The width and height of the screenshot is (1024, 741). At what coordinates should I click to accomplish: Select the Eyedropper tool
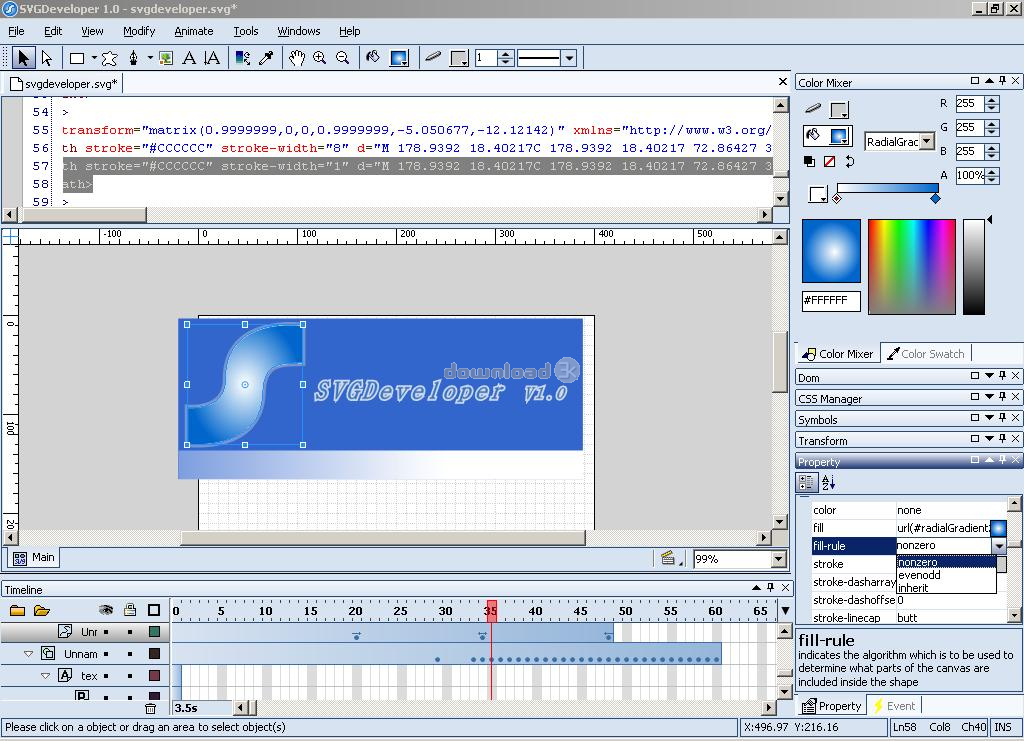[266, 58]
